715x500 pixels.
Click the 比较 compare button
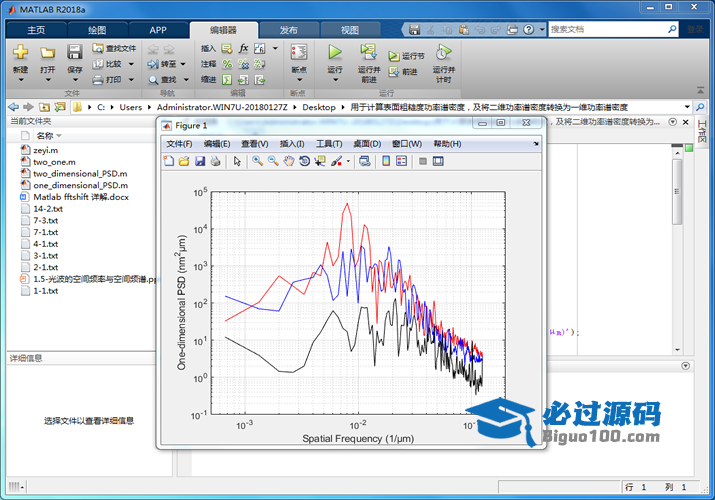[107, 64]
